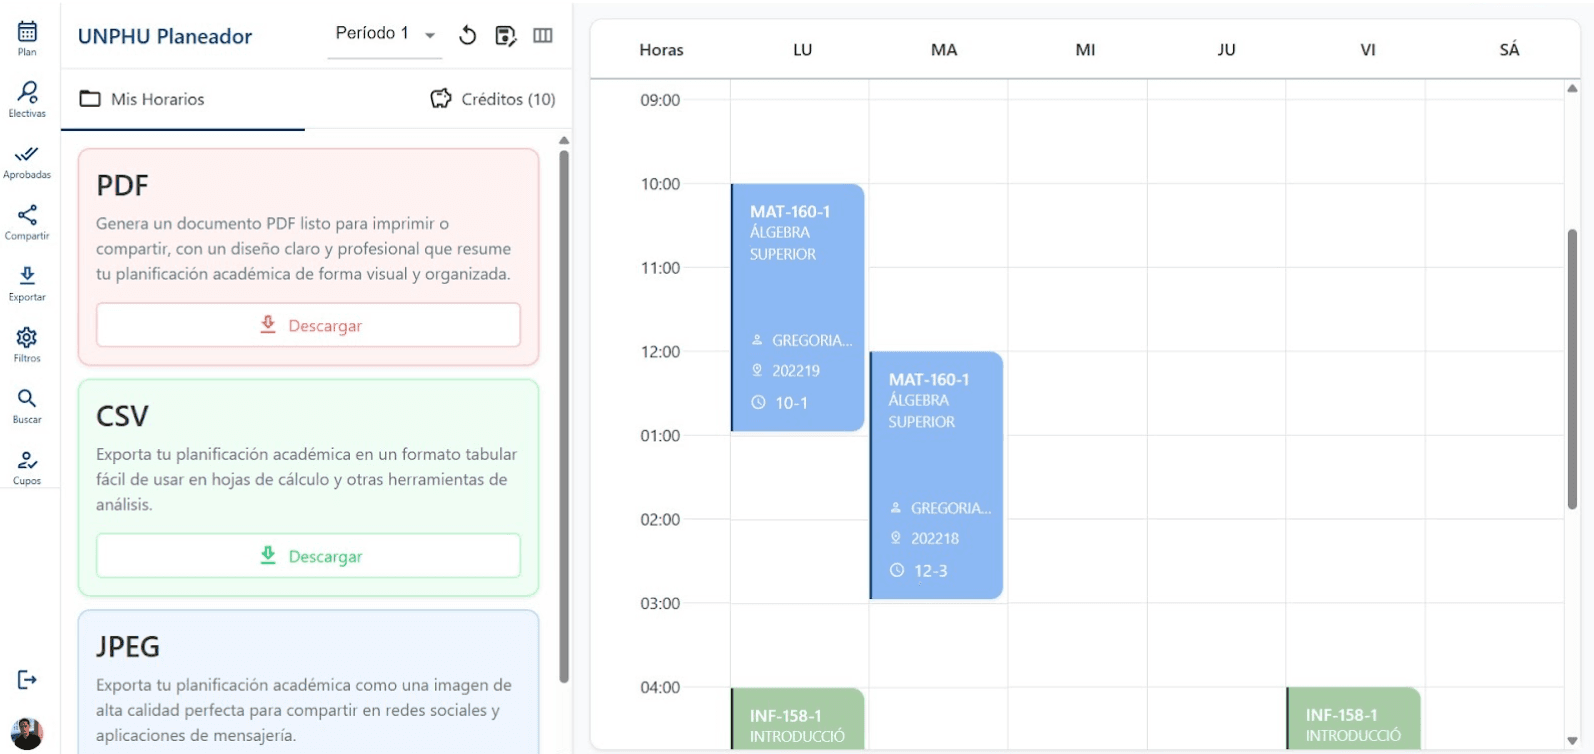The image size is (1594, 754).
Task: Open Tuesday MAT-160-1 Álgebra Superior block
Action: [x=936, y=475]
